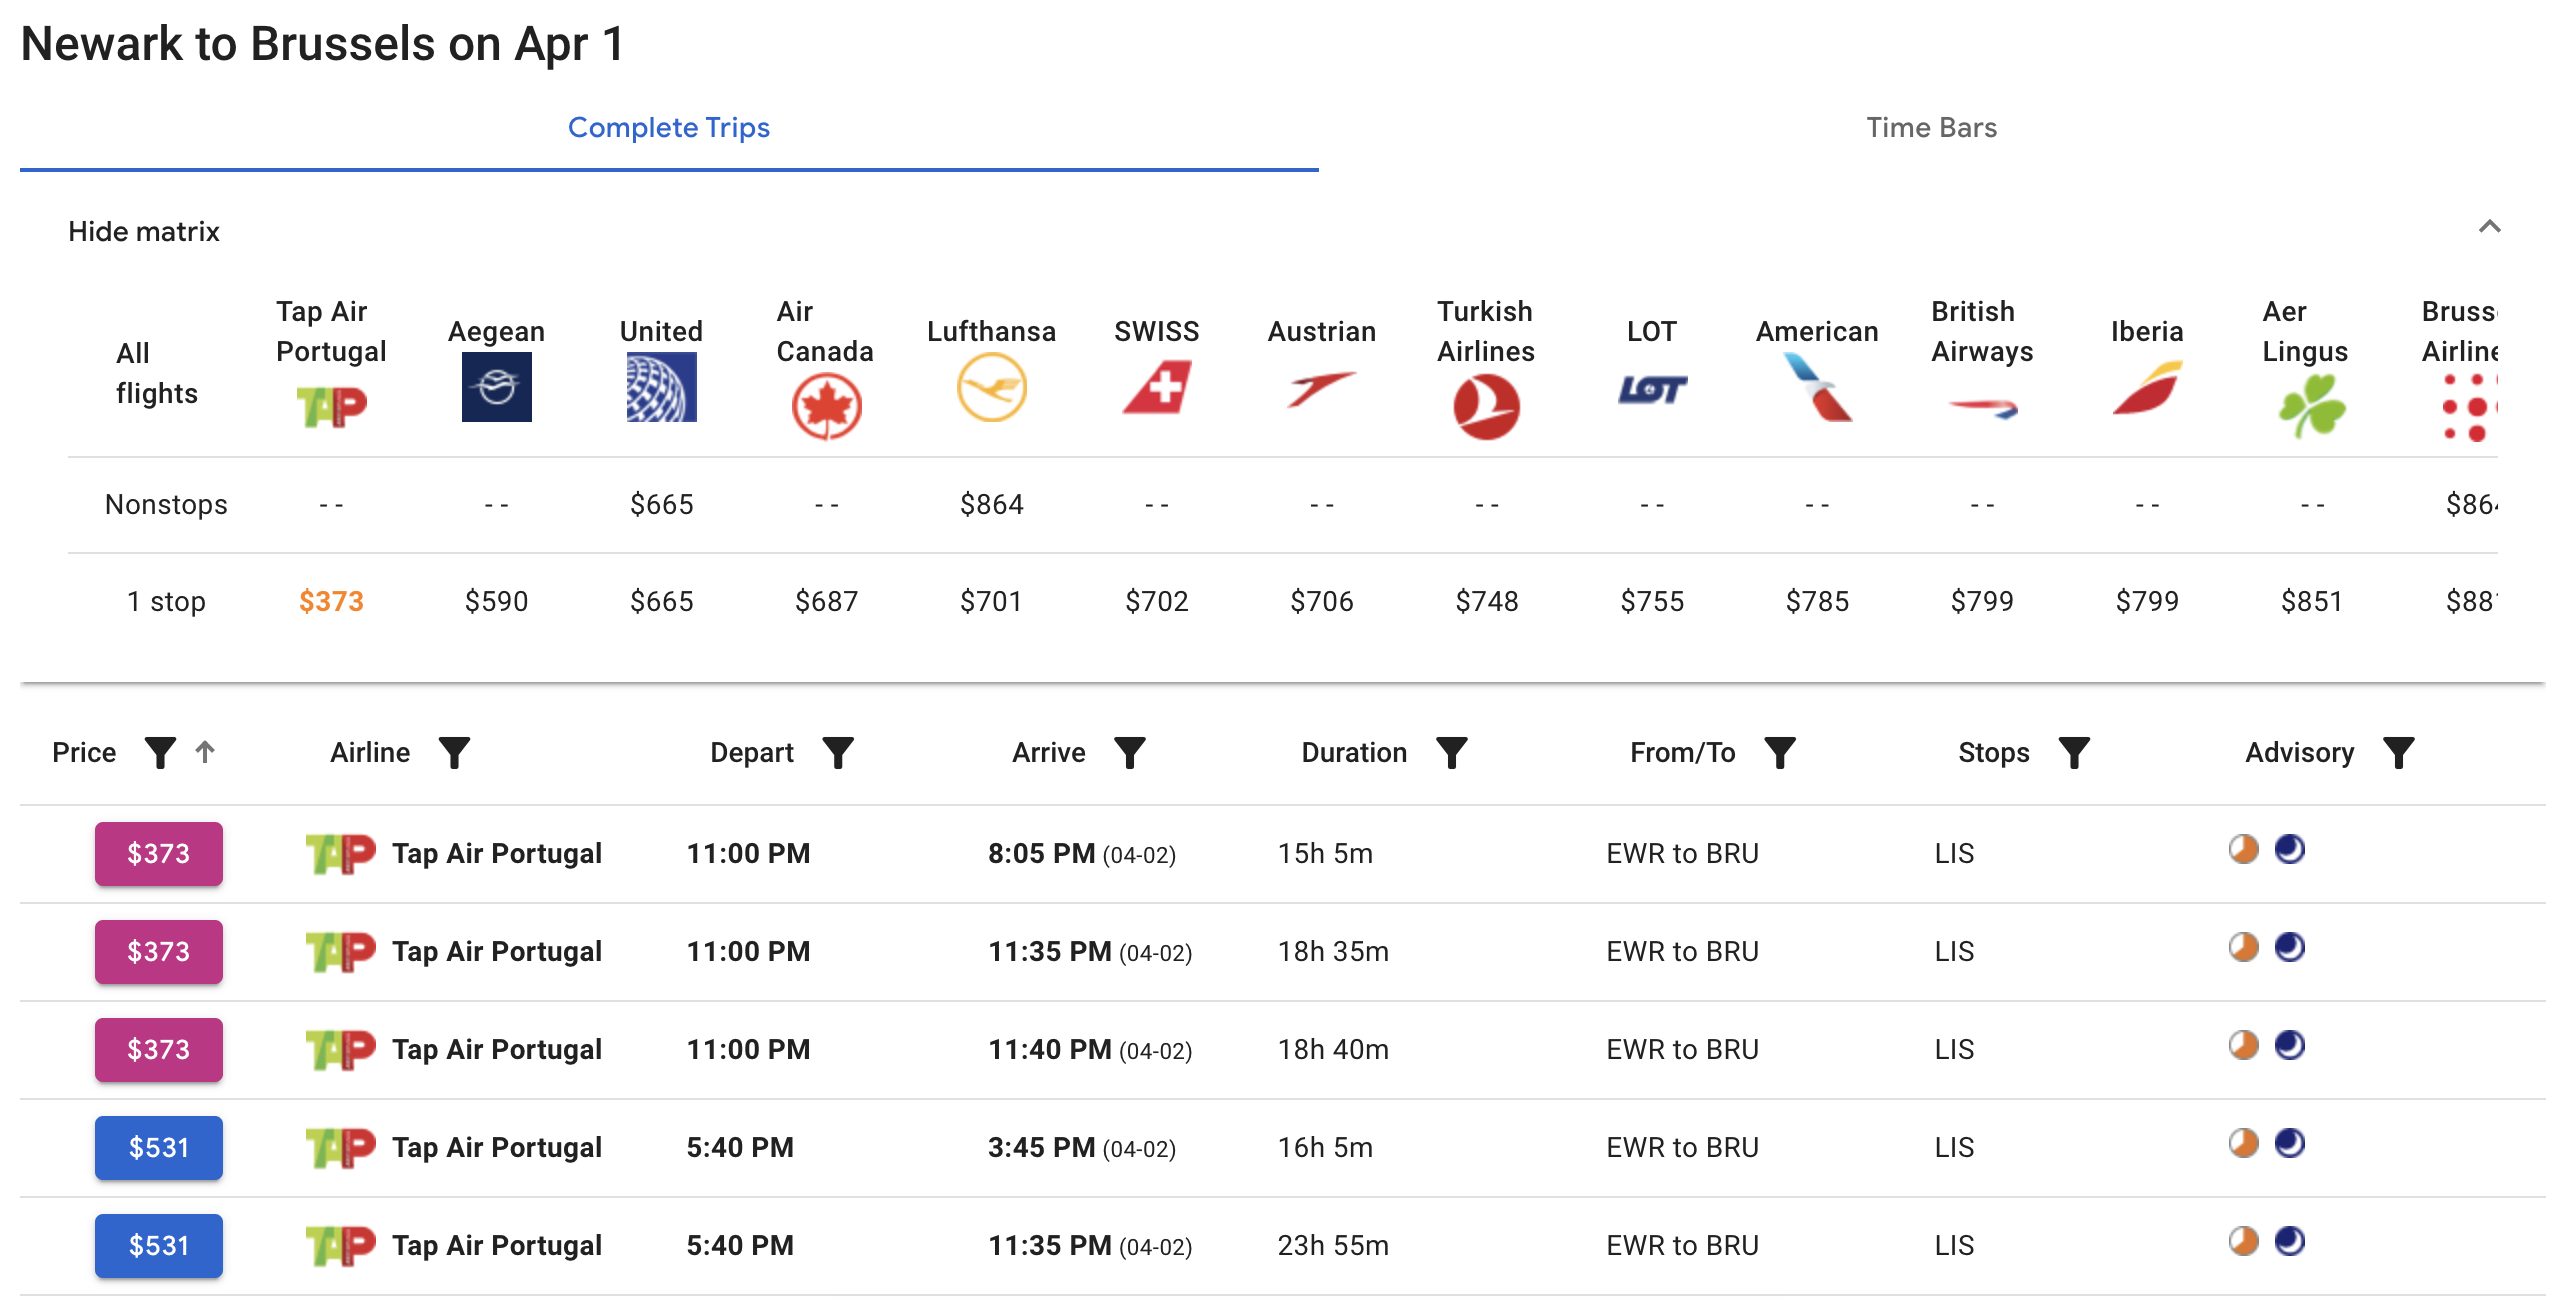Click Hide matrix label
The image size is (2574, 1300).
click(144, 231)
